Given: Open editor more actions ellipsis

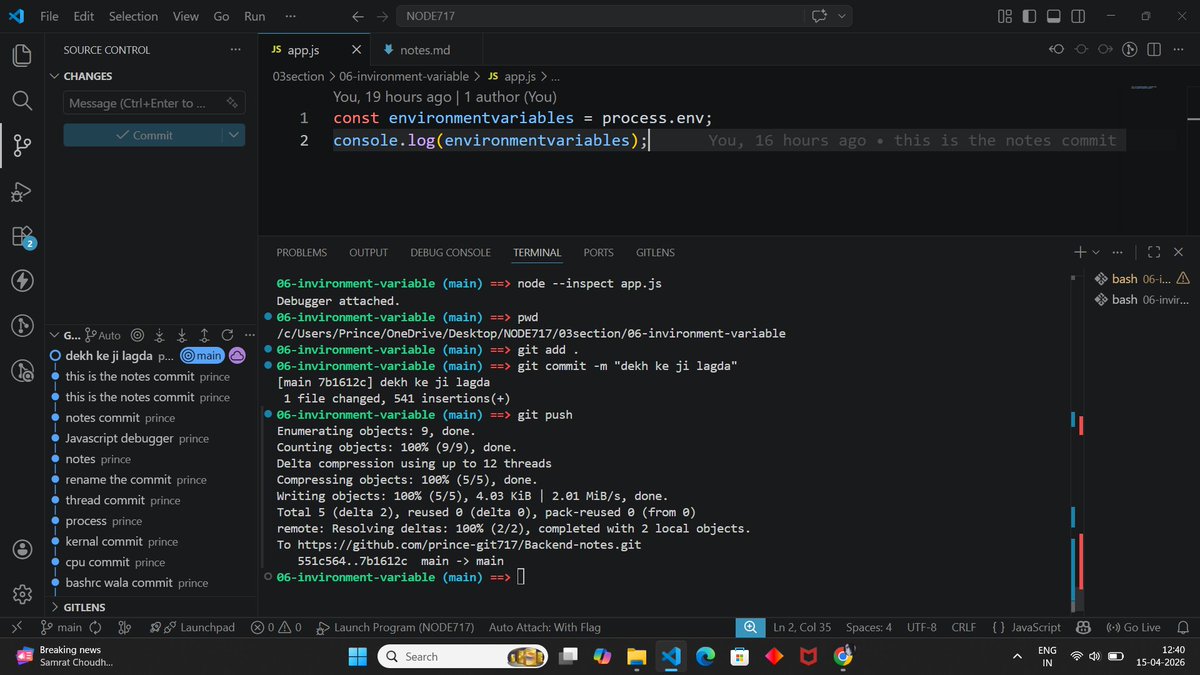Looking at the screenshot, I should click(x=1178, y=50).
